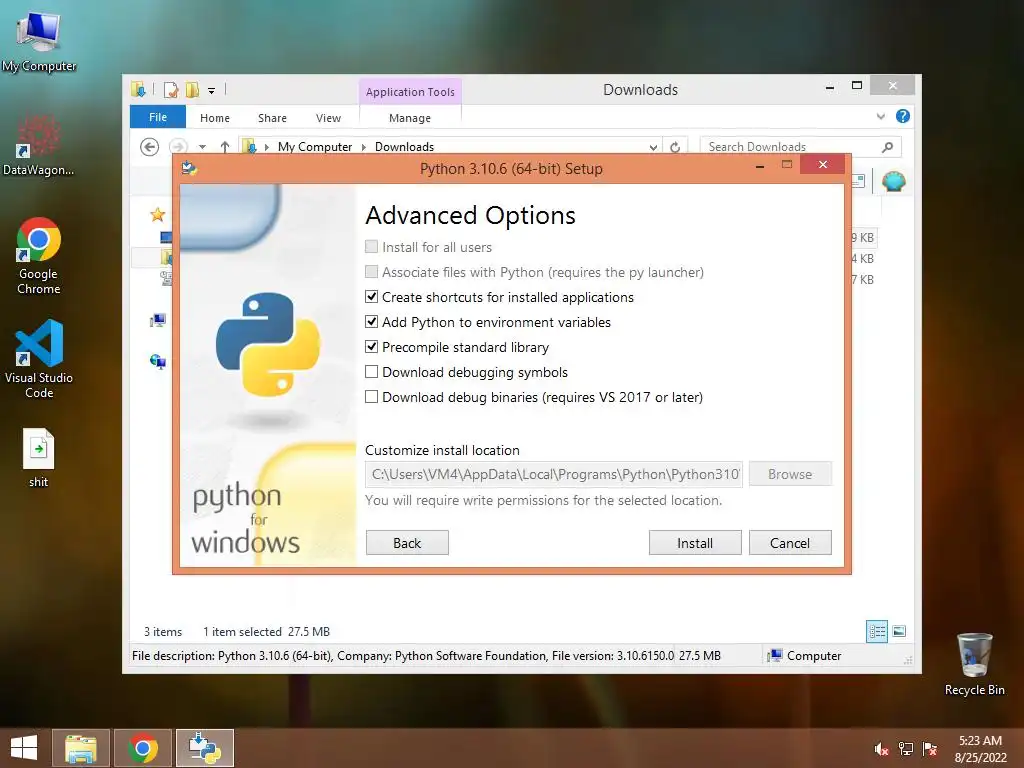Click the install location path field
The width and height of the screenshot is (1024, 768).
(x=554, y=474)
